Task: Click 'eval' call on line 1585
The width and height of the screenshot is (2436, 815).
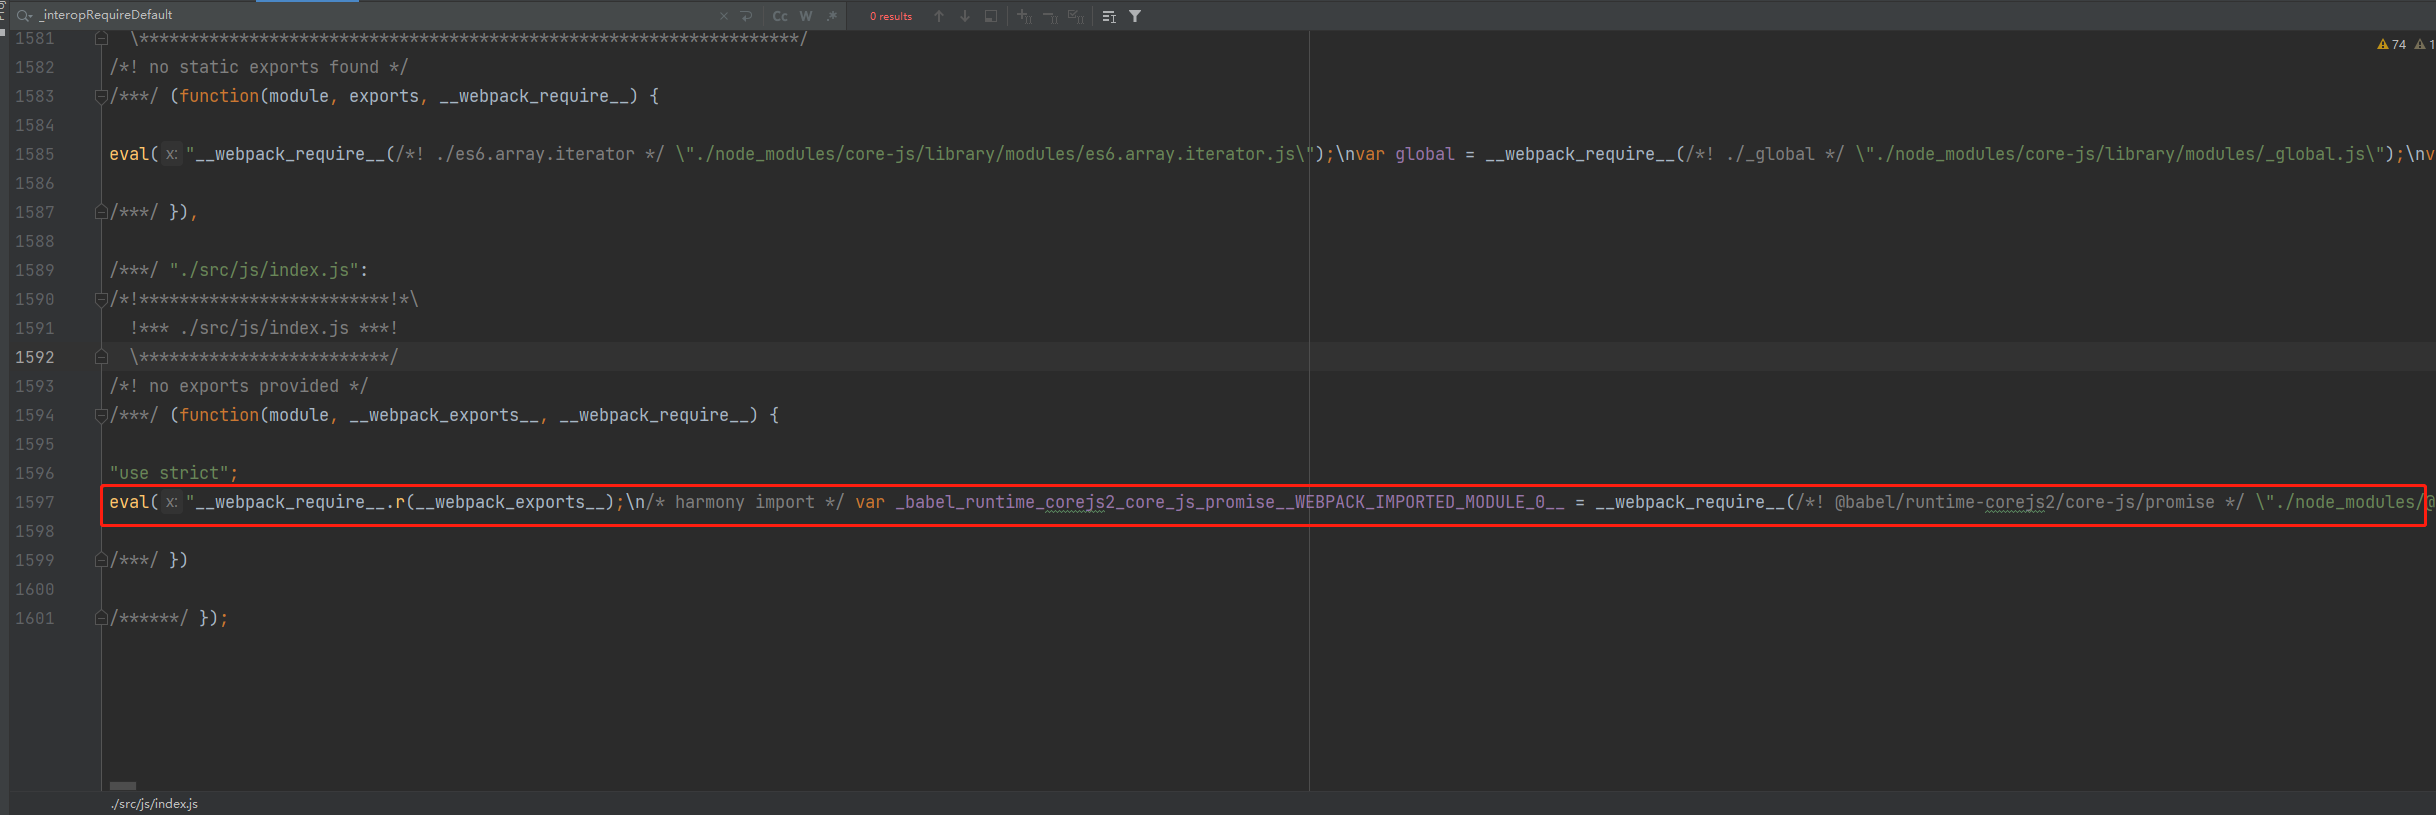Action: click(129, 154)
